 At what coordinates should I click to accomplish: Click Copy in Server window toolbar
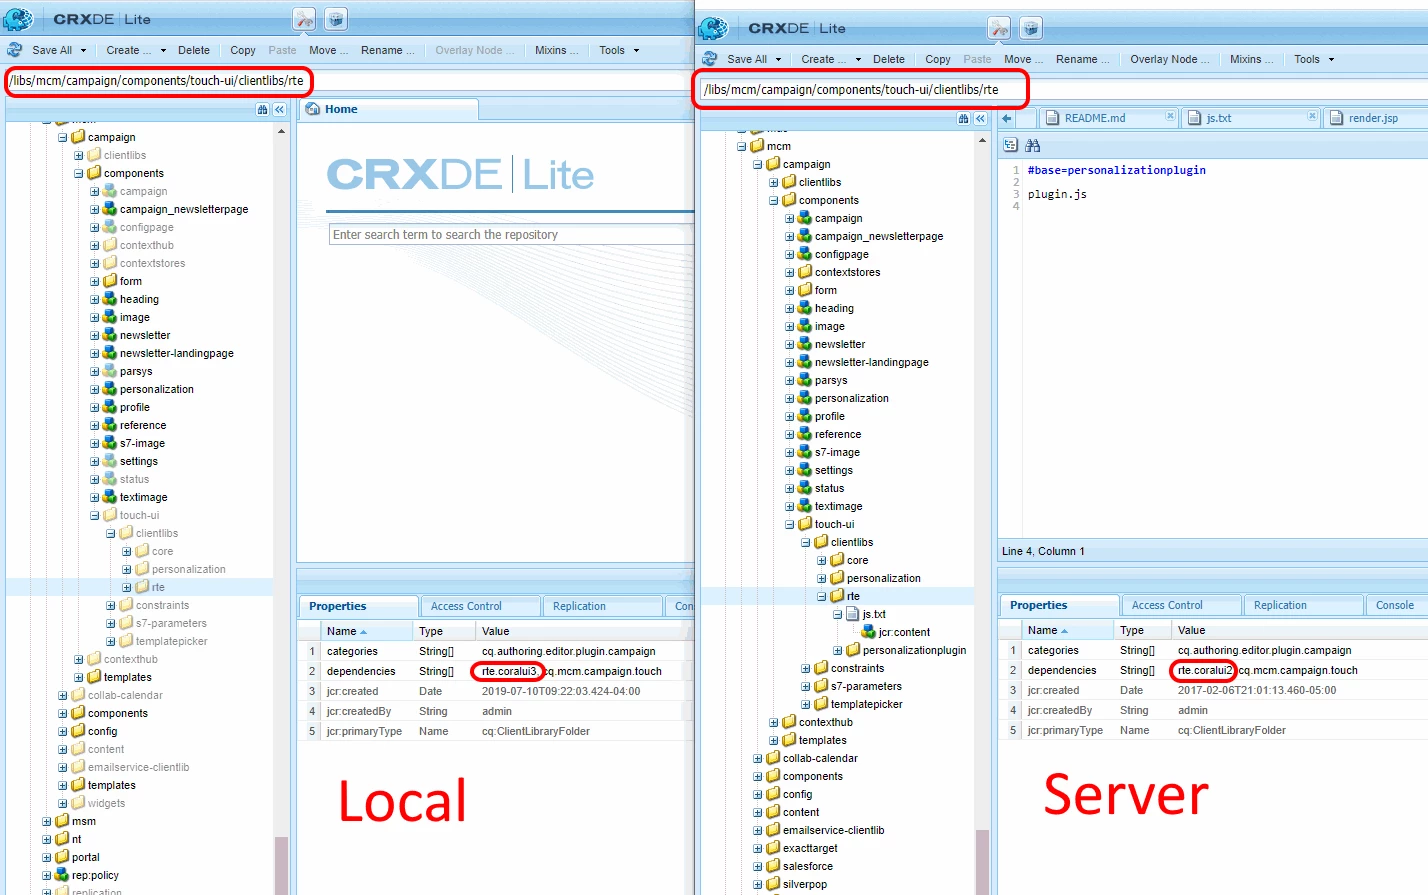pyautogui.click(x=938, y=59)
